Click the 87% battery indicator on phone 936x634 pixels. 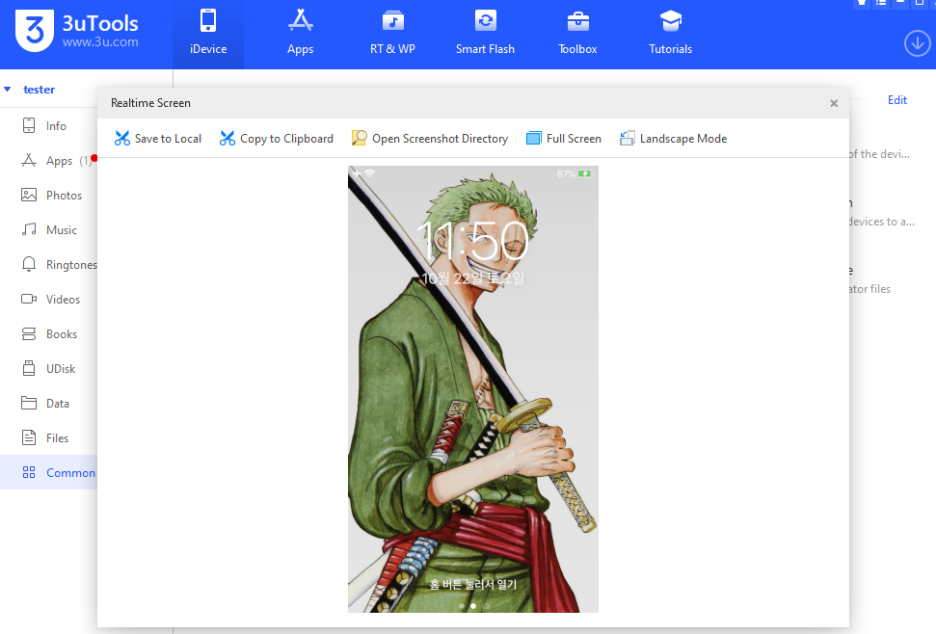[x=574, y=174]
